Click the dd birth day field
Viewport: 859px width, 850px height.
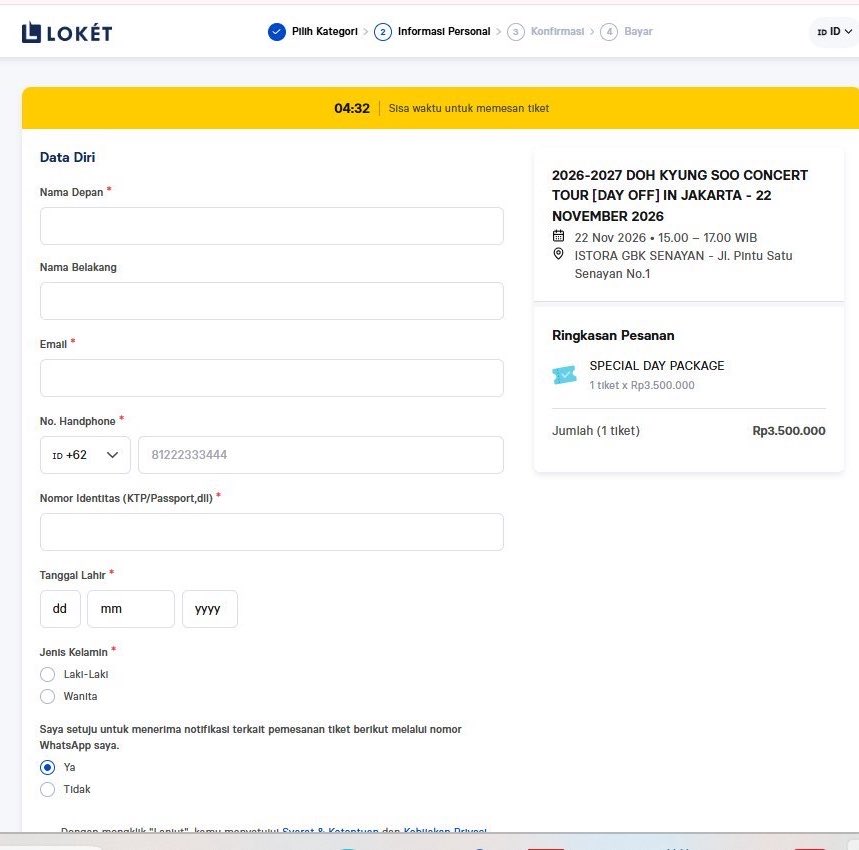tap(60, 608)
